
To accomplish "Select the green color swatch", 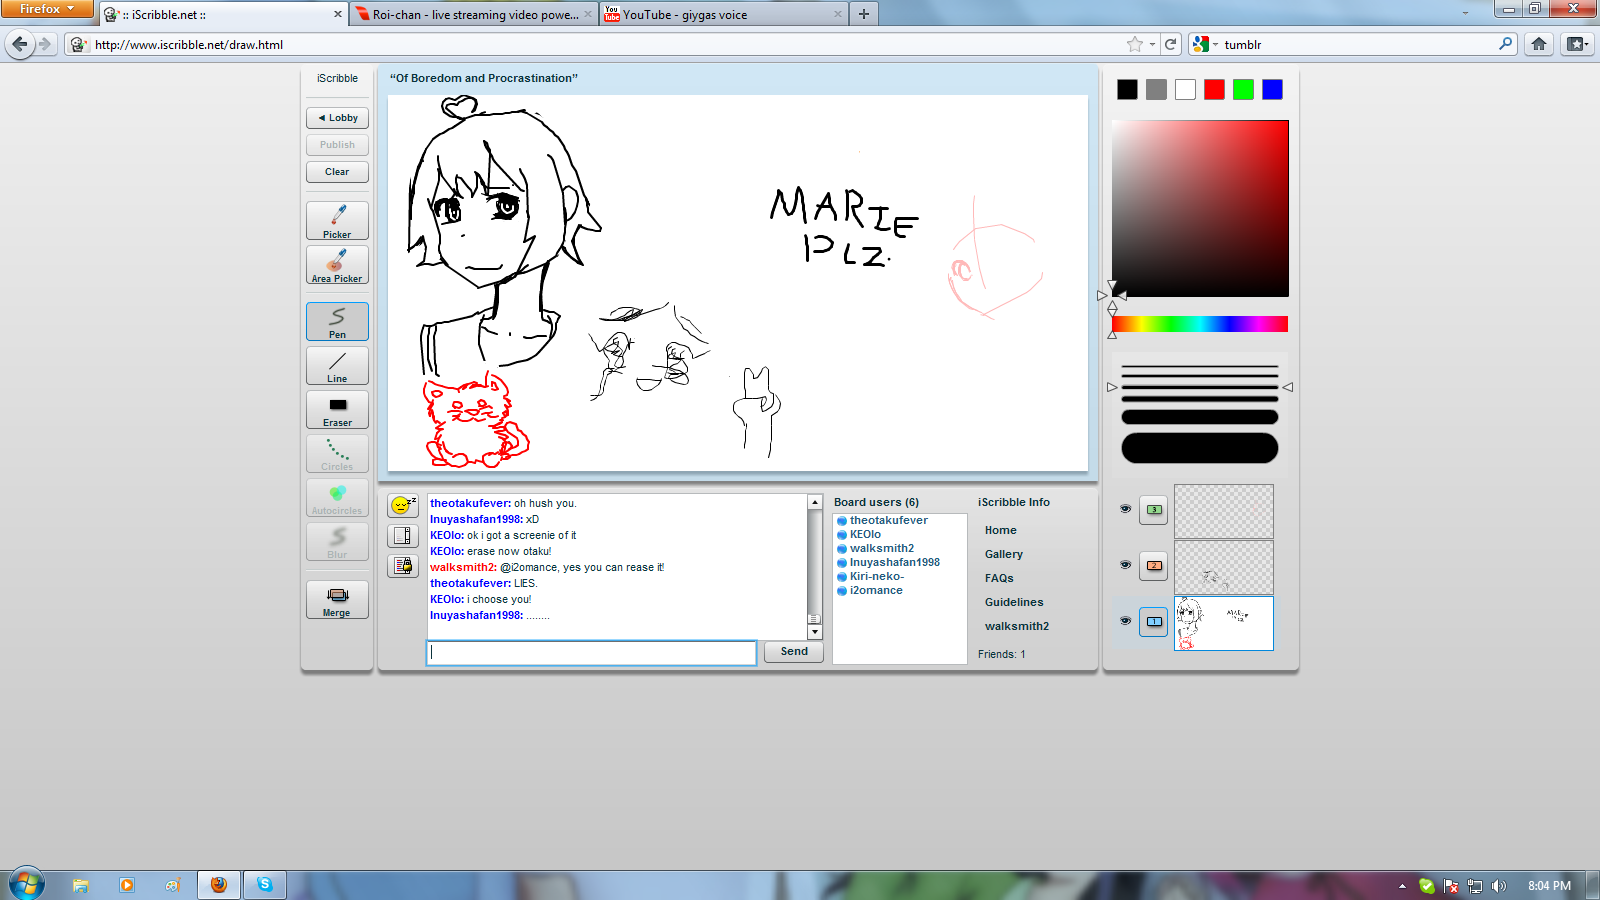I will point(1243,90).
